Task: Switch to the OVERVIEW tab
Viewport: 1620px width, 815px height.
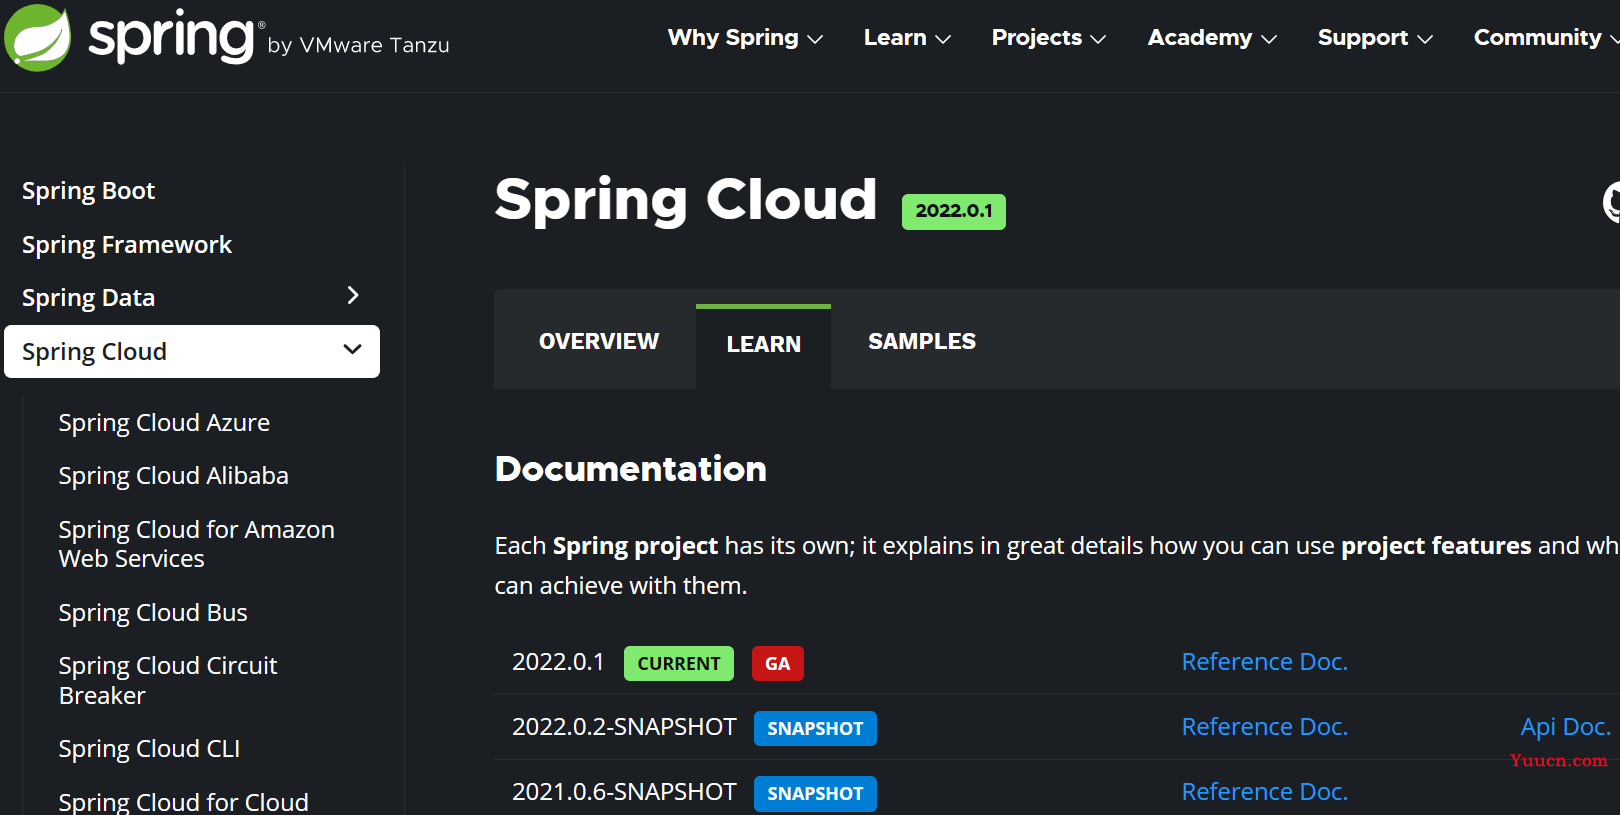Action: coord(599,342)
